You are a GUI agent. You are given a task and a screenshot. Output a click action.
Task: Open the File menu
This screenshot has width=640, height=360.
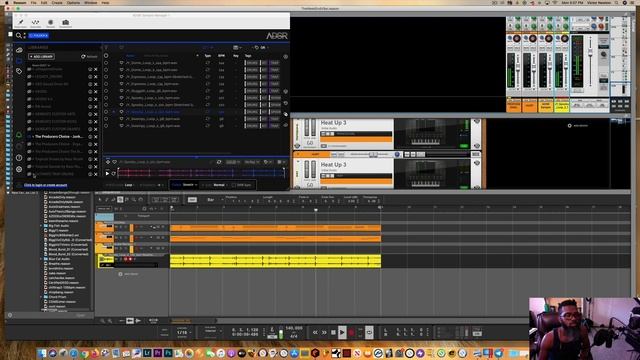click(x=33, y=2)
